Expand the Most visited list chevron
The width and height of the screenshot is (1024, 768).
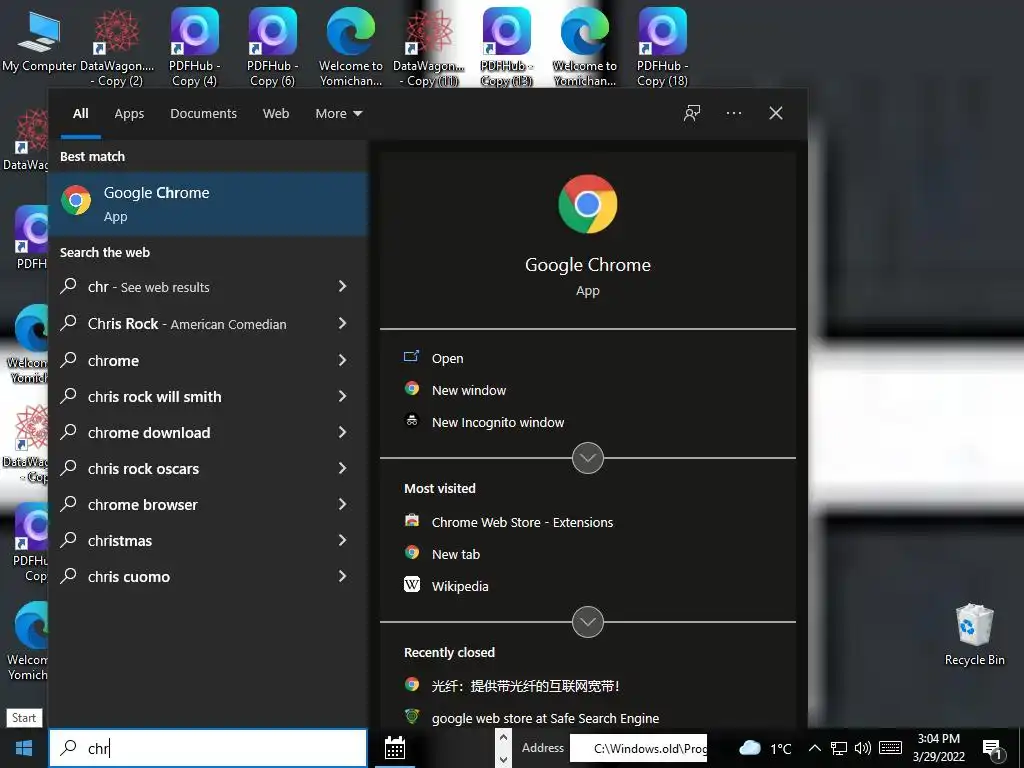point(588,622)
